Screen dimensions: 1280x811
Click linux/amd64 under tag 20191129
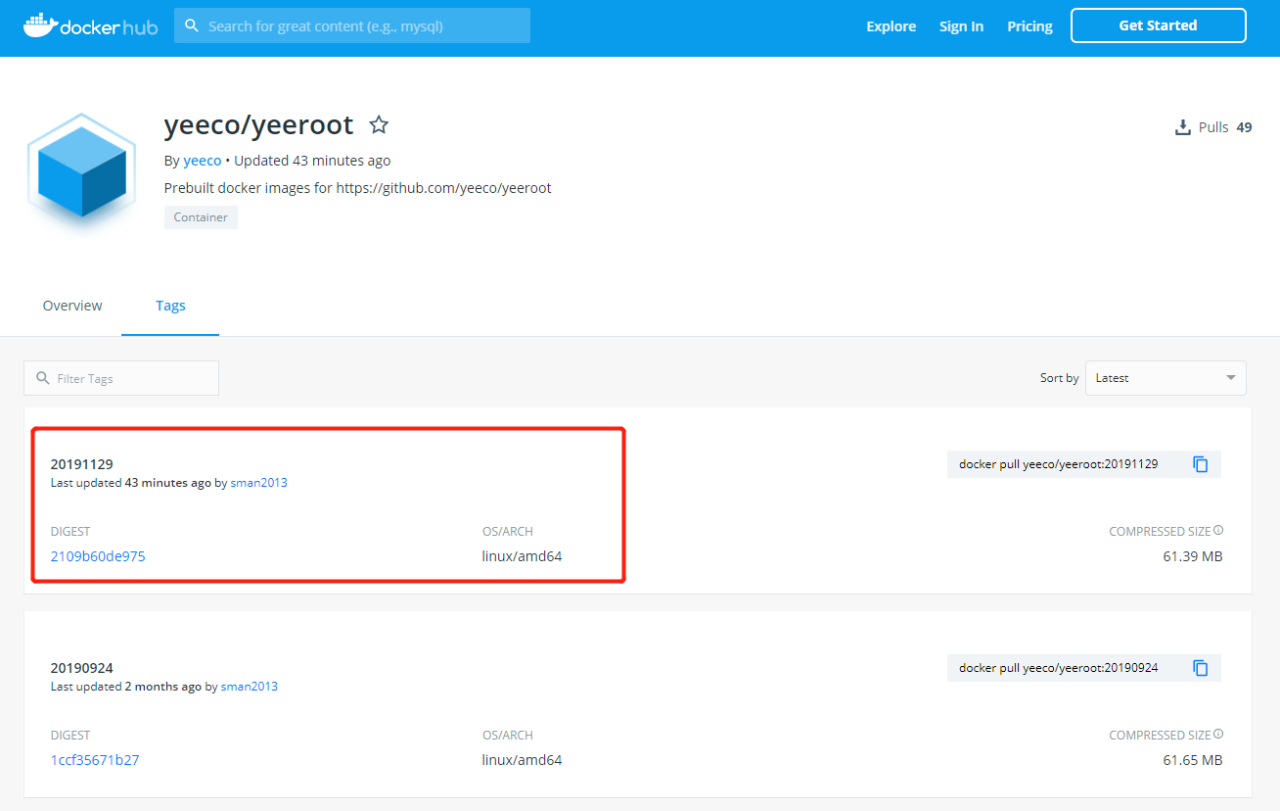pos(522,556)
